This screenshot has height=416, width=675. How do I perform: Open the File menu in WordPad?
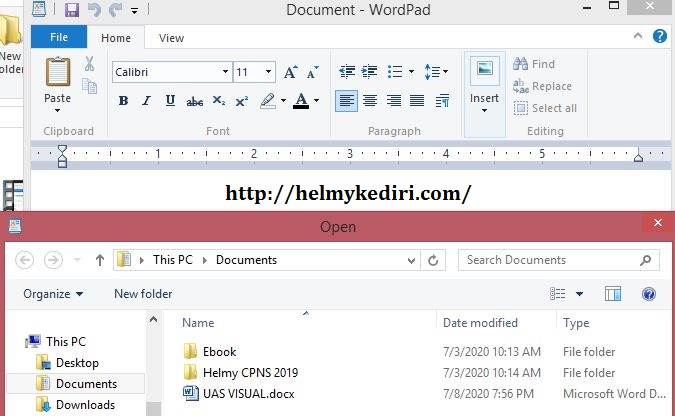pos(59,37)
